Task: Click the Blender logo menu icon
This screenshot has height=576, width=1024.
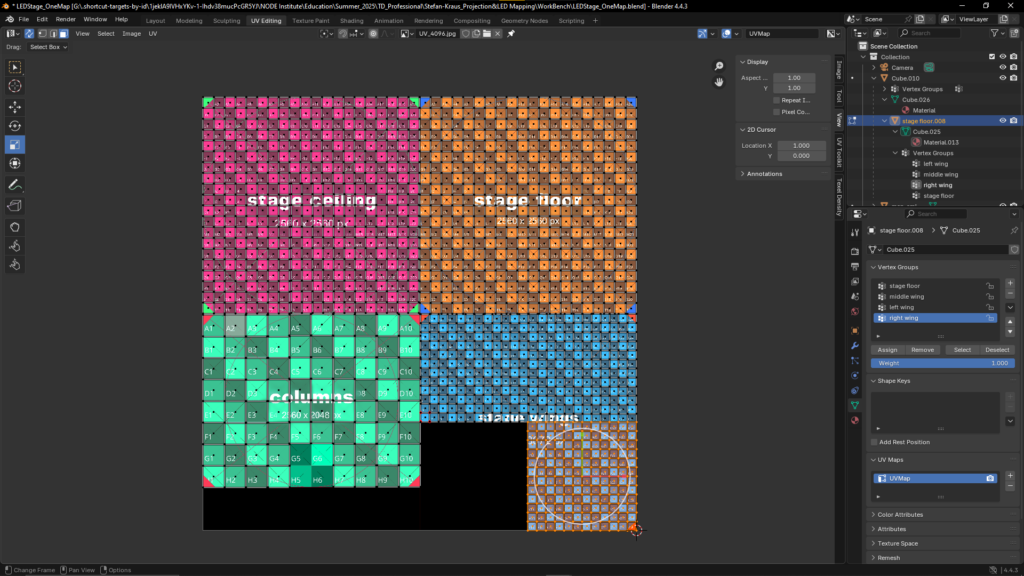Action: (9, 20)
